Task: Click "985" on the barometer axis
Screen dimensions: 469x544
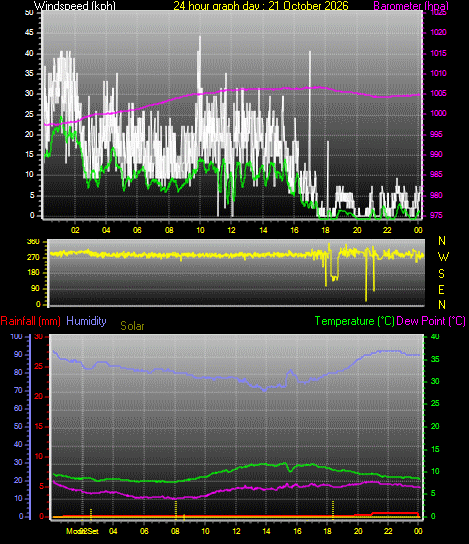Action: (x=436, y=174)
